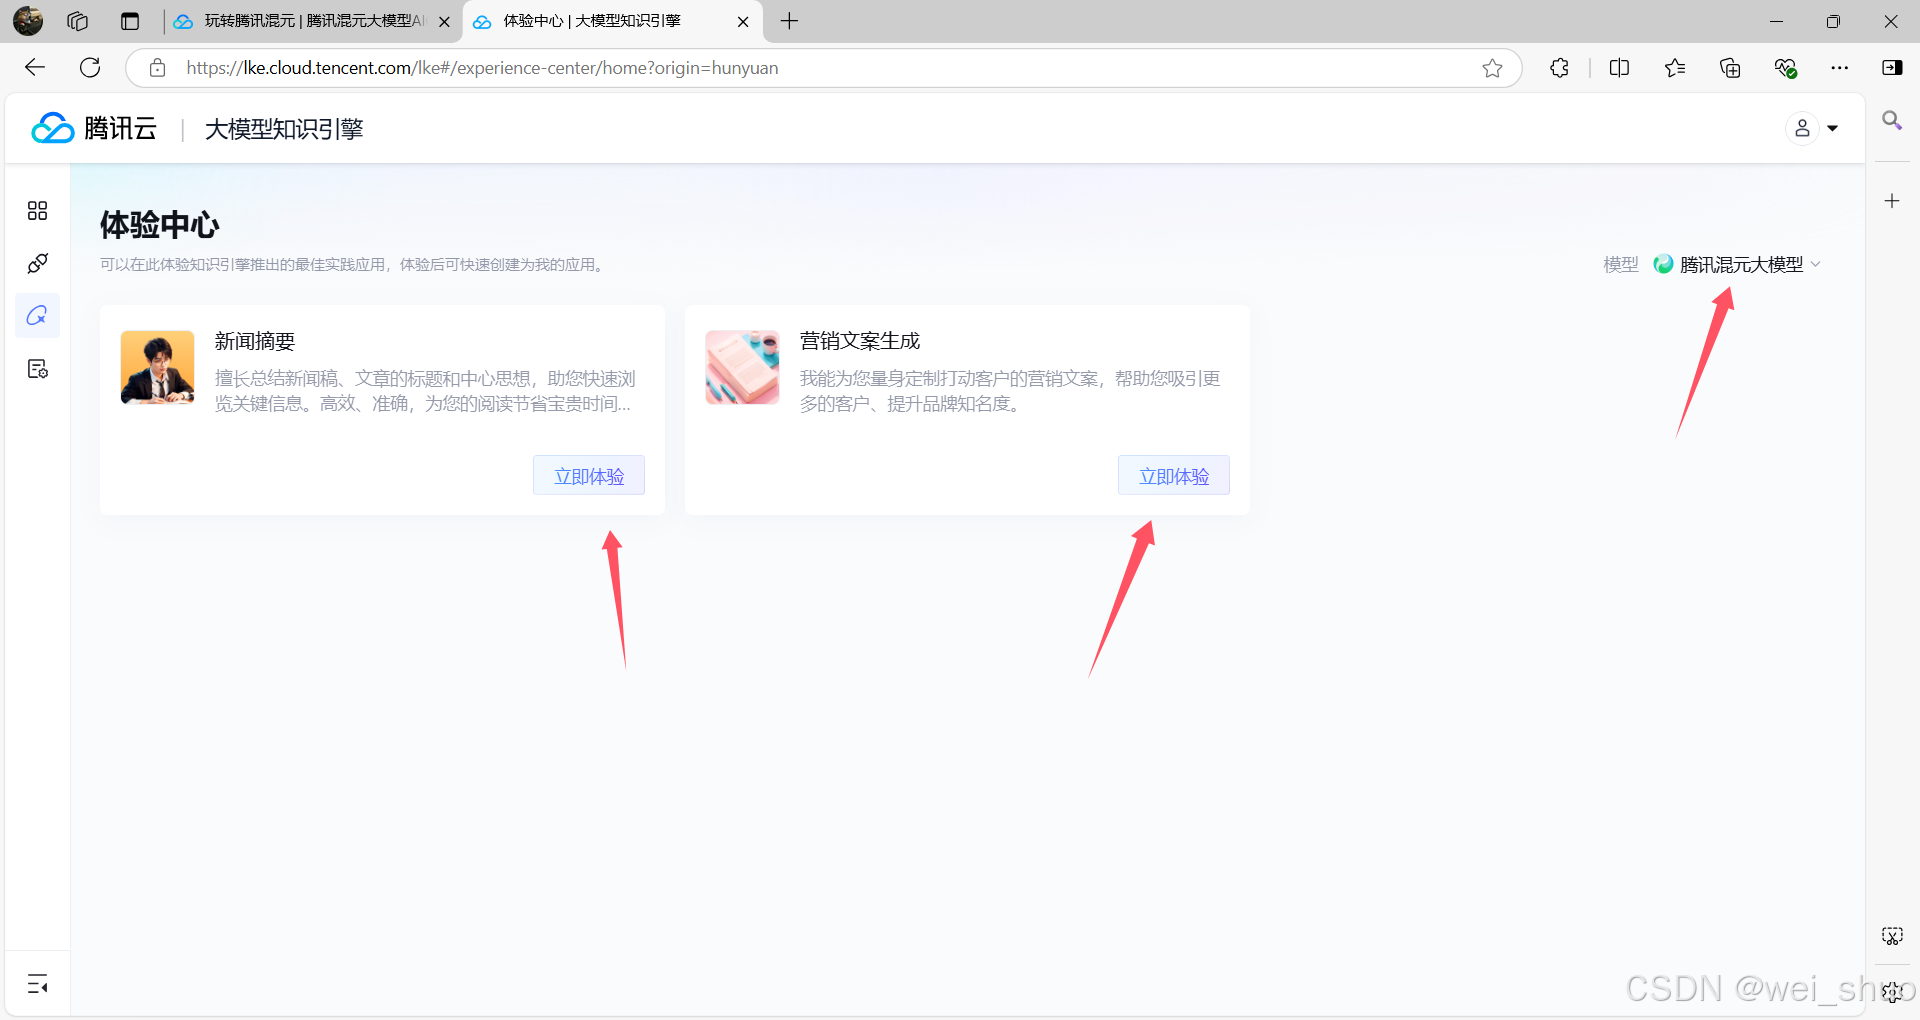Collapse the sidebar with bottom-left icon
Image resolution: width=1920 pixels, height=1020 pixels.
(37, 984)
